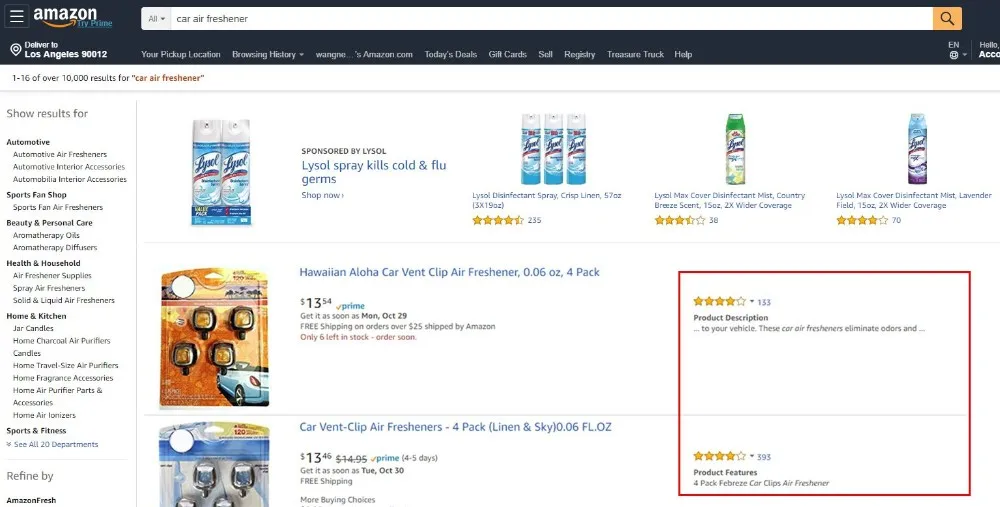Filter by Sports Fan Air Fresheners
This screenshot has height=507, width=1000.
pyautogui.click(x=57, y=207)
